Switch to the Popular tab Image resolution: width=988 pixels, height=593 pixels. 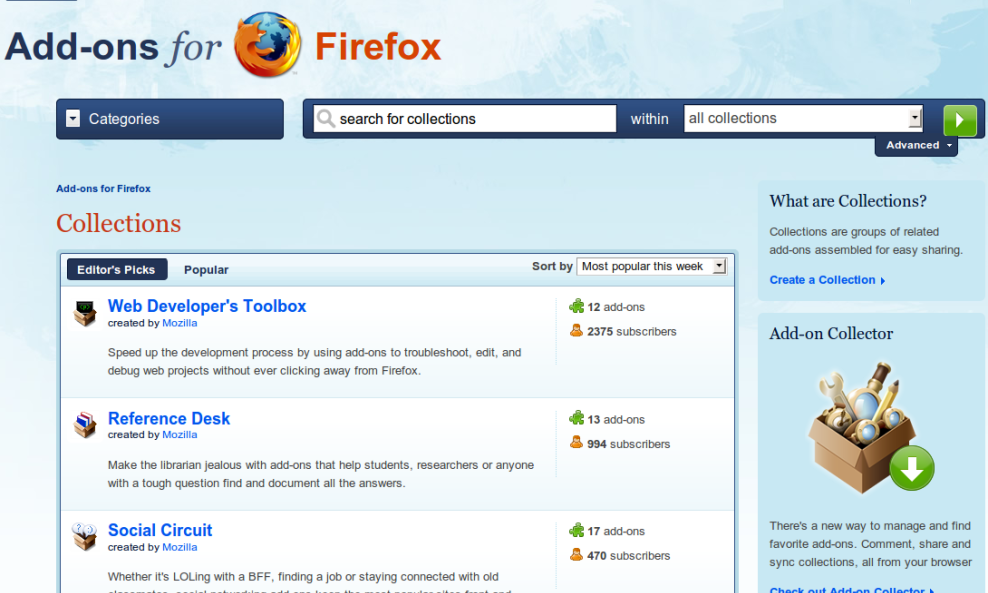(206, 270)
